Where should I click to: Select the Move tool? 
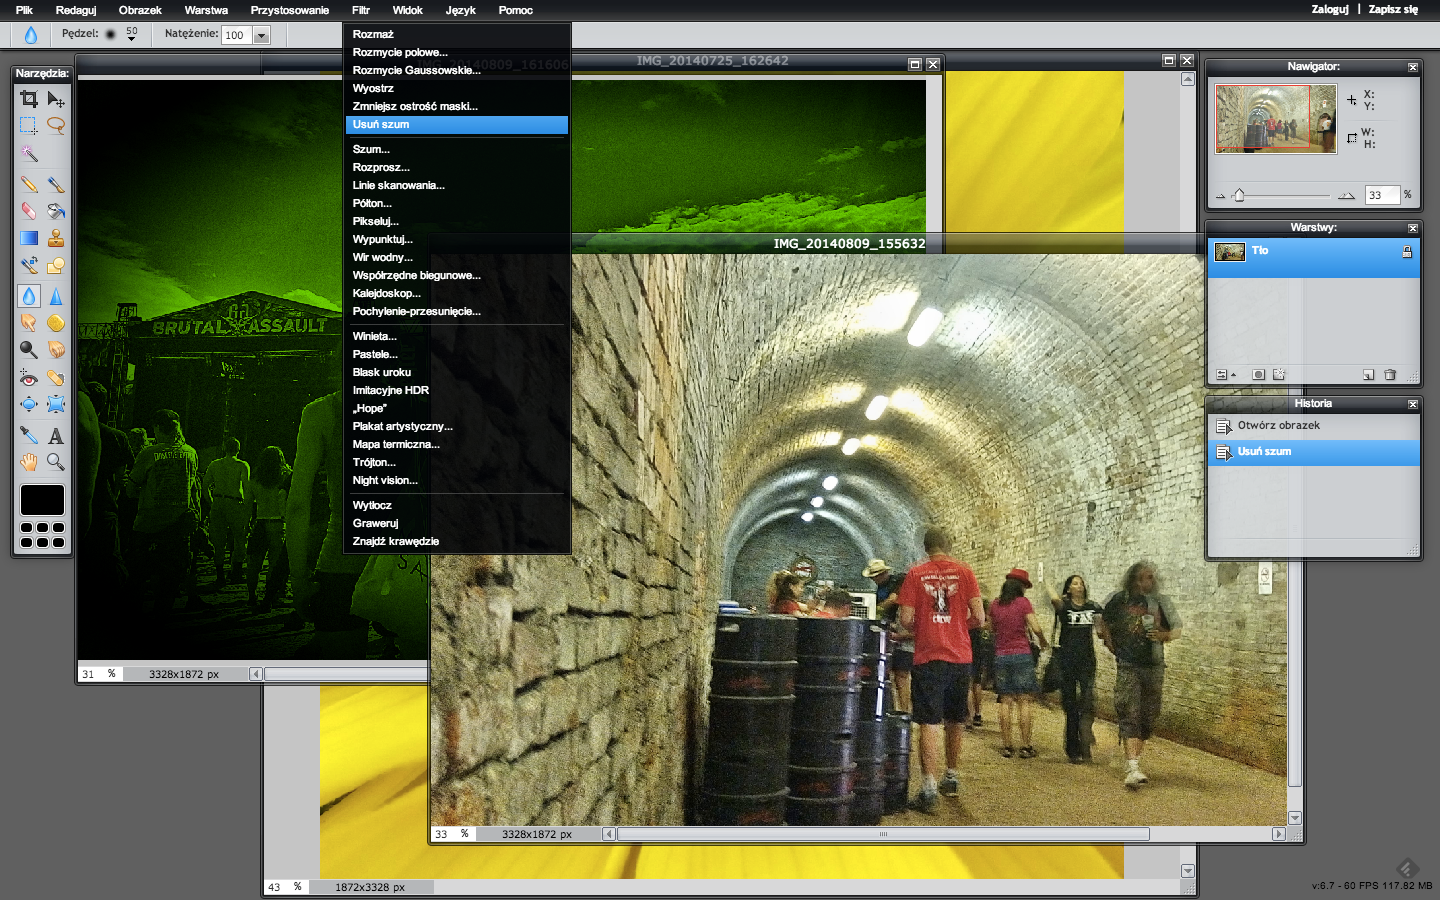56,99
